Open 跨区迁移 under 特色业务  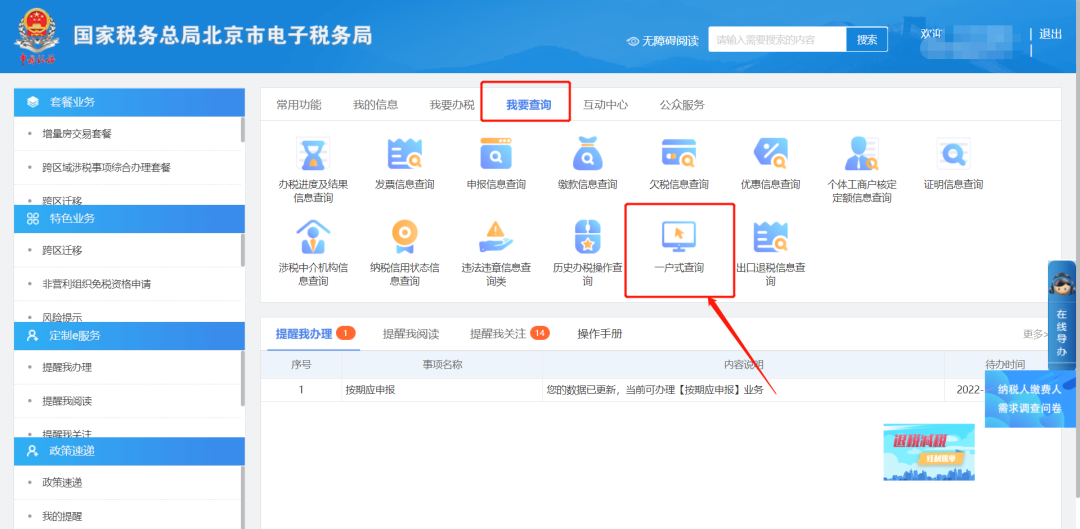pyautogui.click(x=62, y=250)
